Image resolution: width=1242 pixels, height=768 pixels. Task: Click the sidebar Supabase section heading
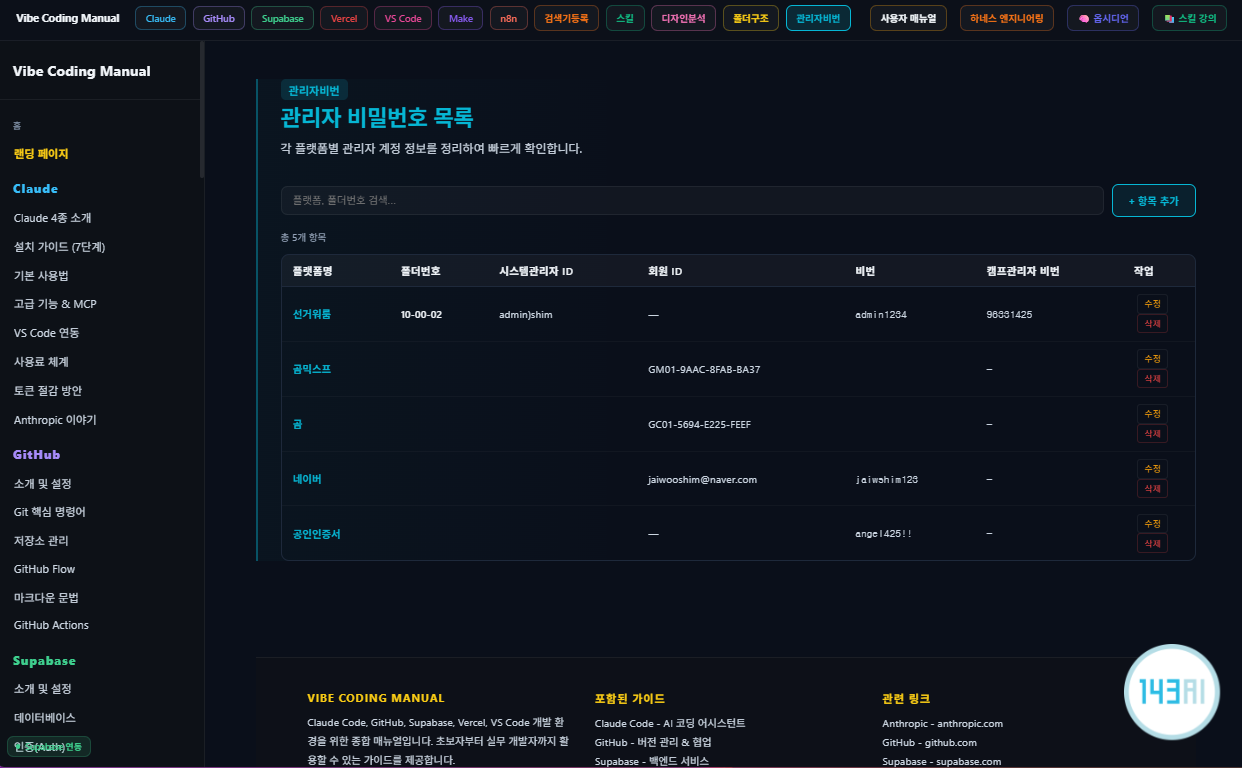(x=44, y=661)
